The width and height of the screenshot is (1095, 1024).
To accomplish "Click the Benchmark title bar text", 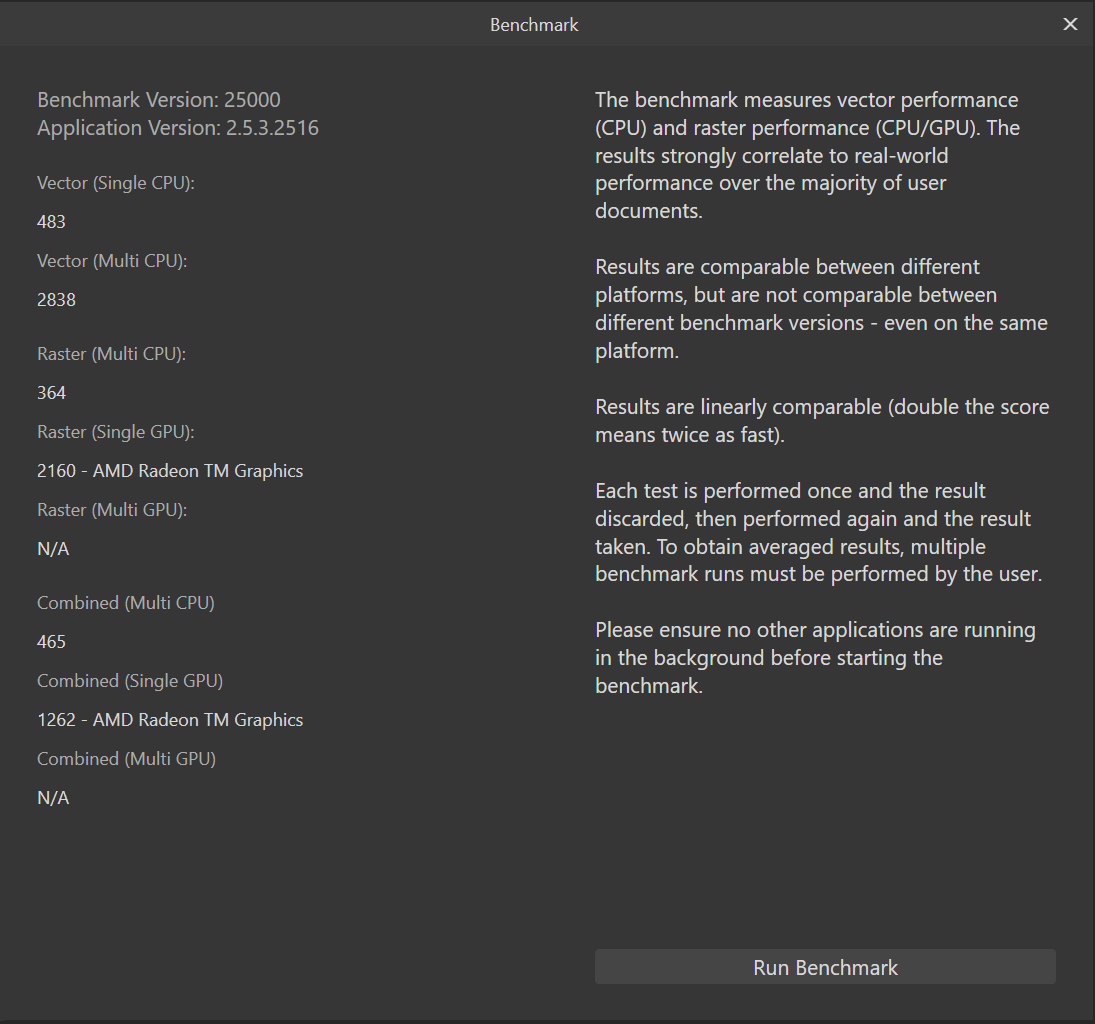I will point(534,24).
